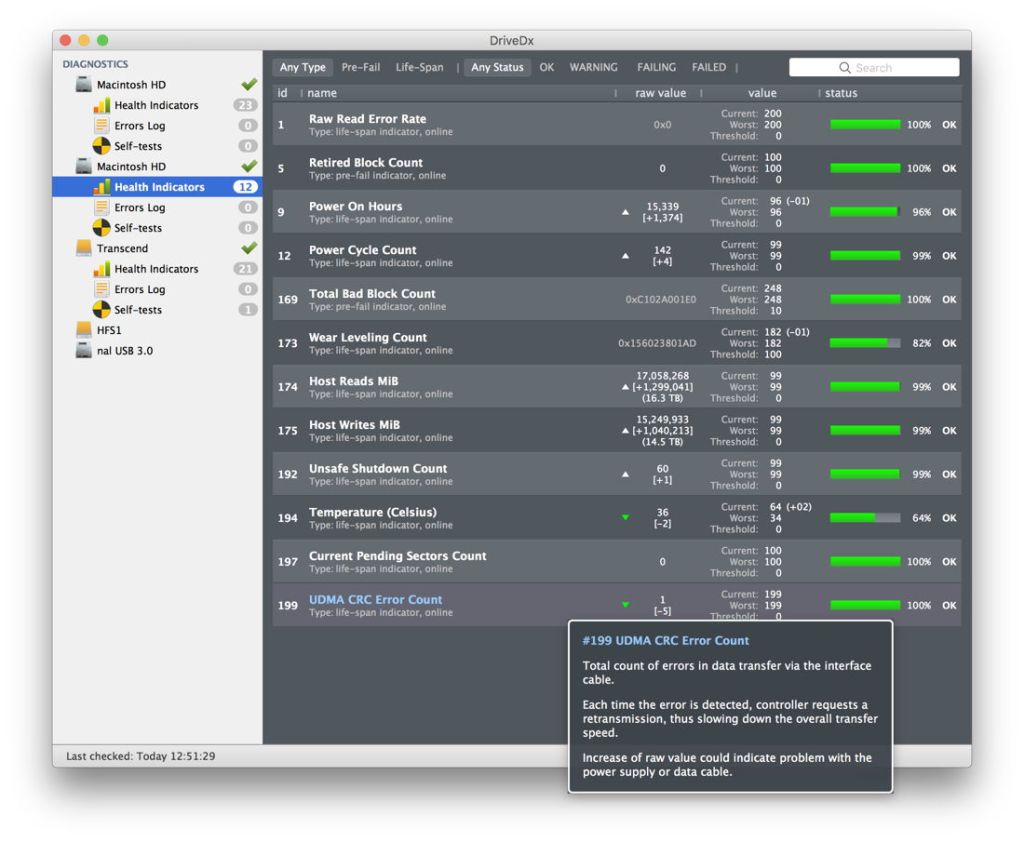
Task: Click the green down arrow in Temperature row
Action: (x=626, y=518)
